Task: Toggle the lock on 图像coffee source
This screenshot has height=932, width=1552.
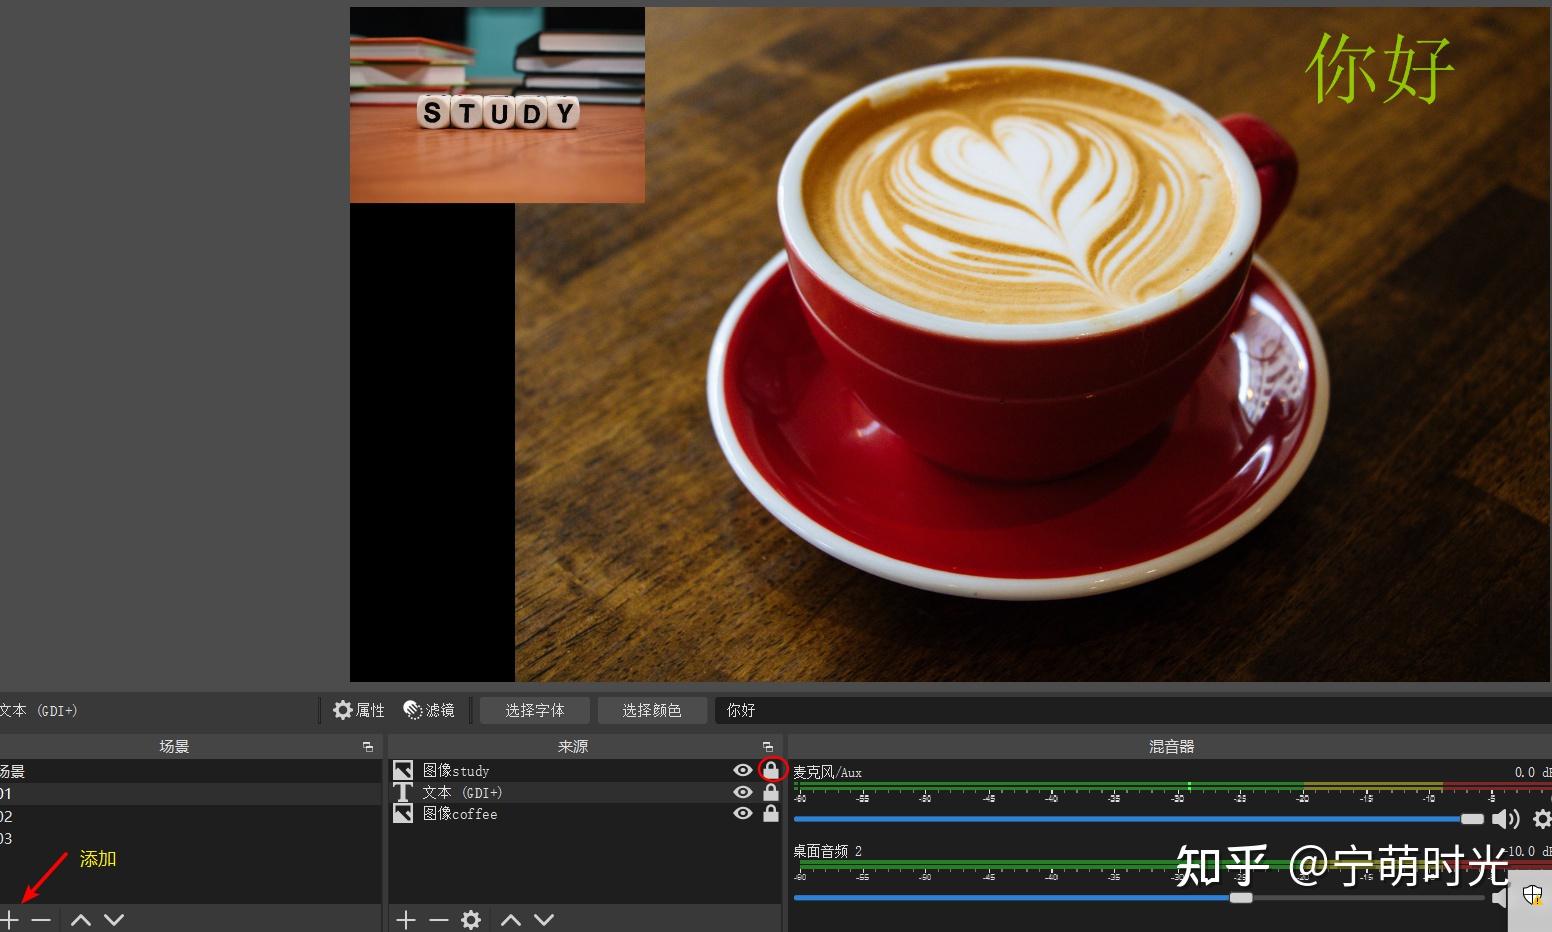Action: (771, 814)
